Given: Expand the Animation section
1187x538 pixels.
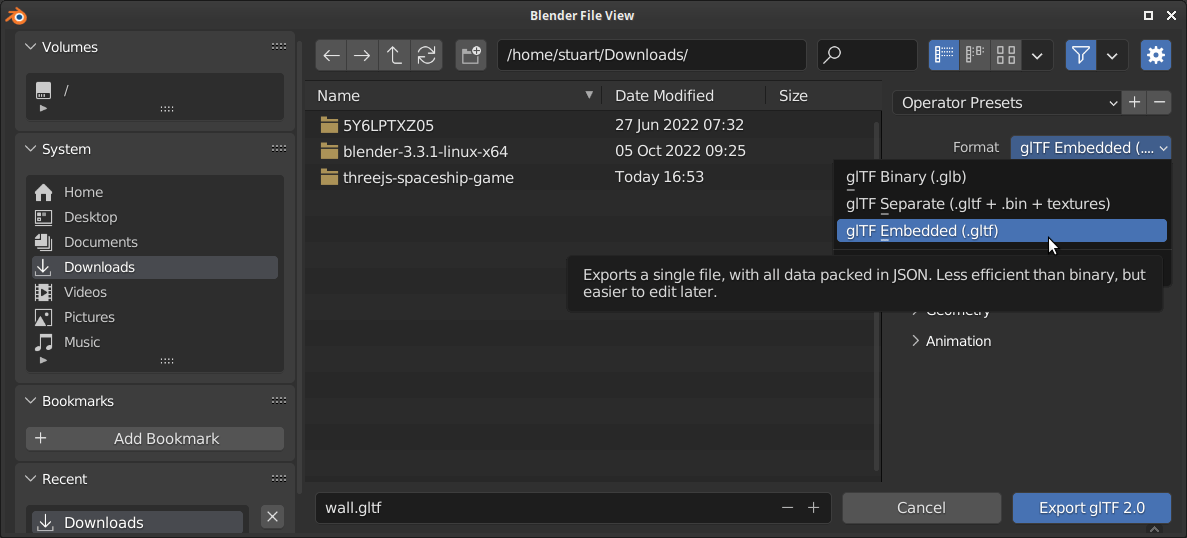Looking at the screenshot, I should point(952,341).
